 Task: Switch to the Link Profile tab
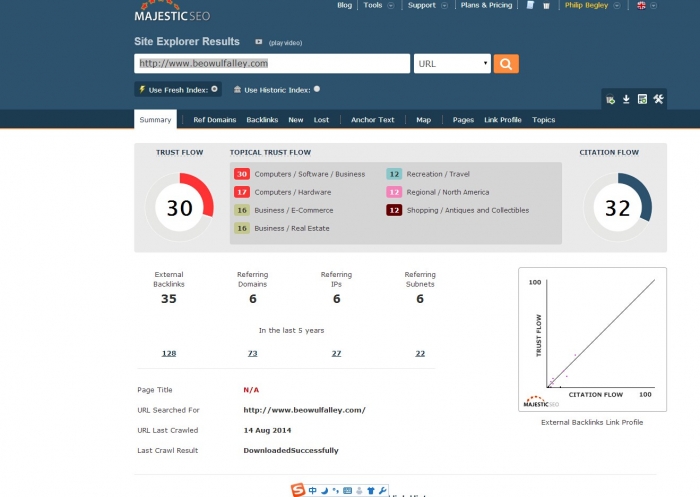click(x=503, y=120)
